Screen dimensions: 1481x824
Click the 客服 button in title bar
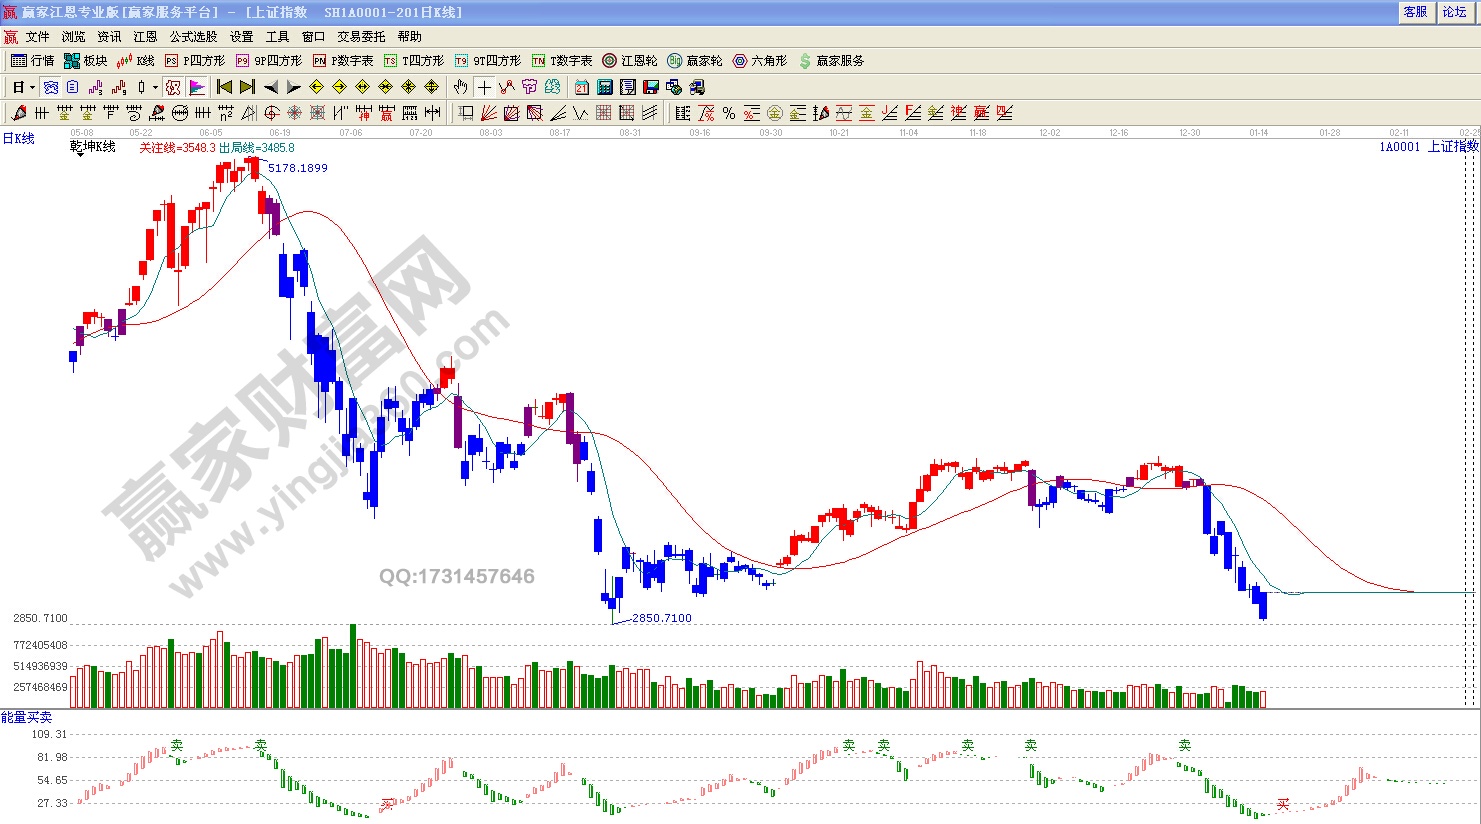click(1415, 12)
